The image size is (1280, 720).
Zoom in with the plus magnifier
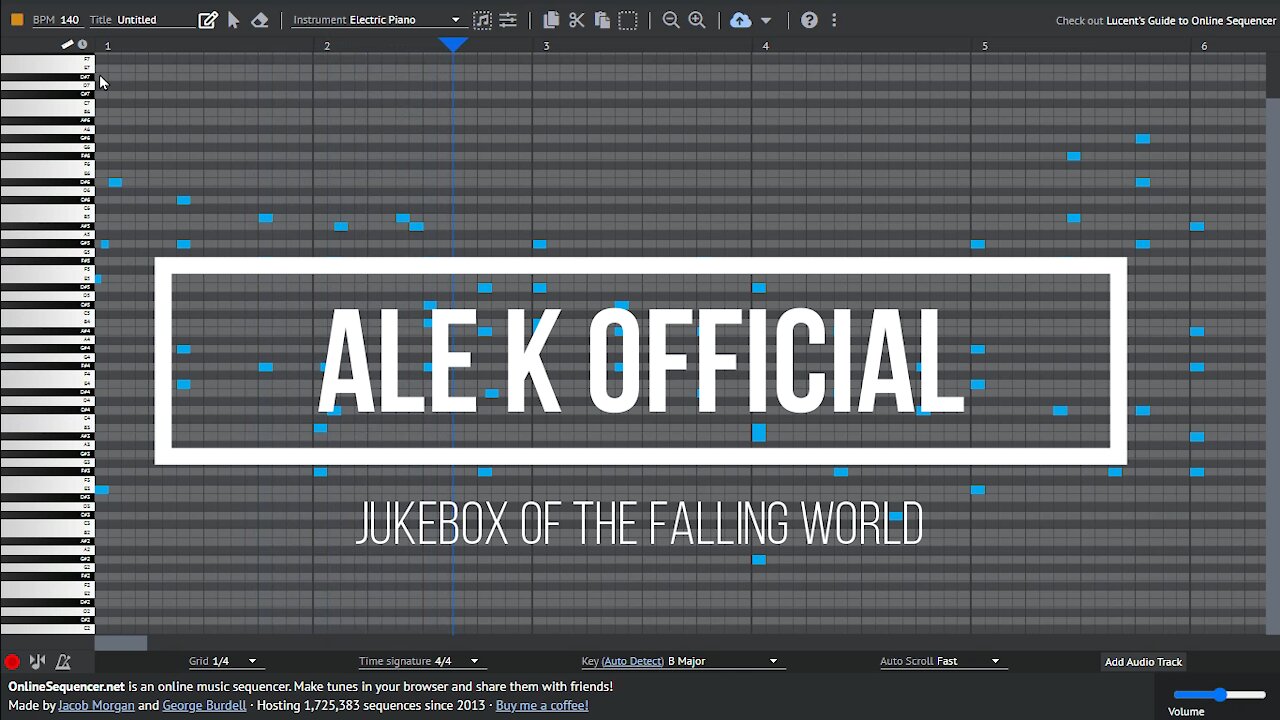(x=697, y=20)
